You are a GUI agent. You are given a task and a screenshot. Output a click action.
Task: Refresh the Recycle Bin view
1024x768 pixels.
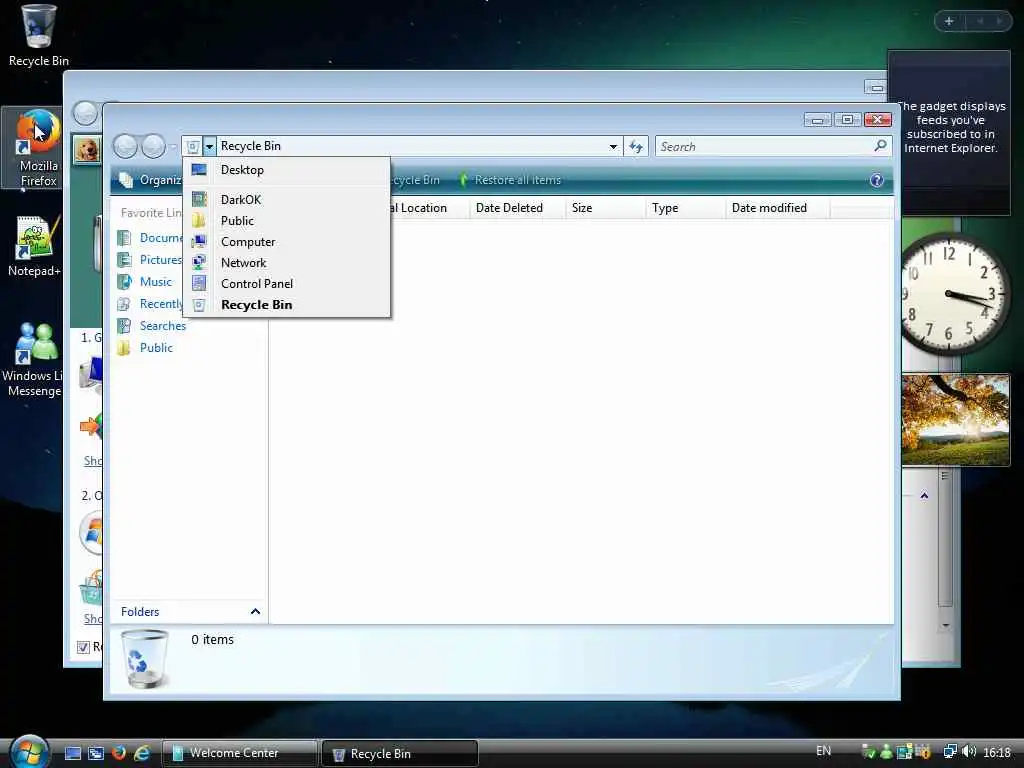[x=636, y=146]
